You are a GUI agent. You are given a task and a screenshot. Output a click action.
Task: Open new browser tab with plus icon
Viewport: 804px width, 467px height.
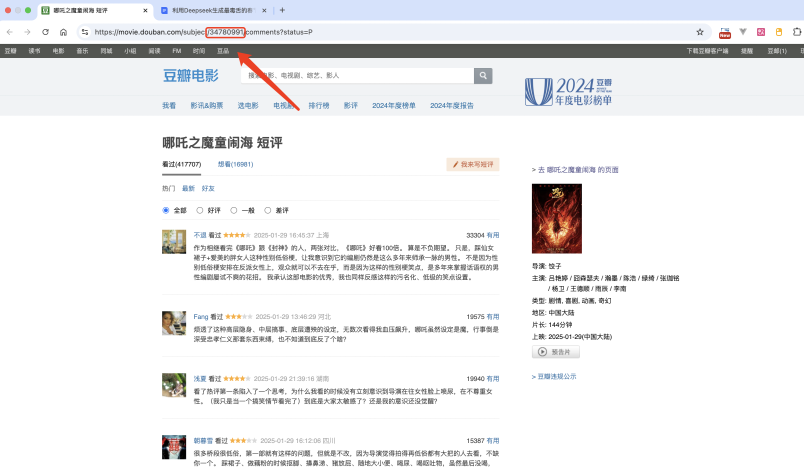[x=282, y=10]
